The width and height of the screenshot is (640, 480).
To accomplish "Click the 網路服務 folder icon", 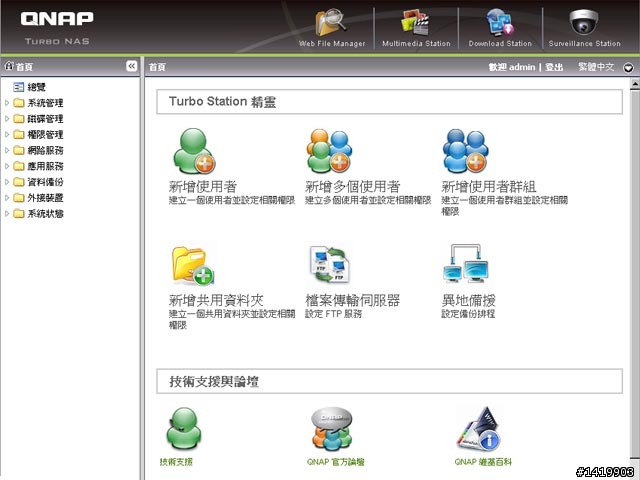I will click(x=19, y=150).
